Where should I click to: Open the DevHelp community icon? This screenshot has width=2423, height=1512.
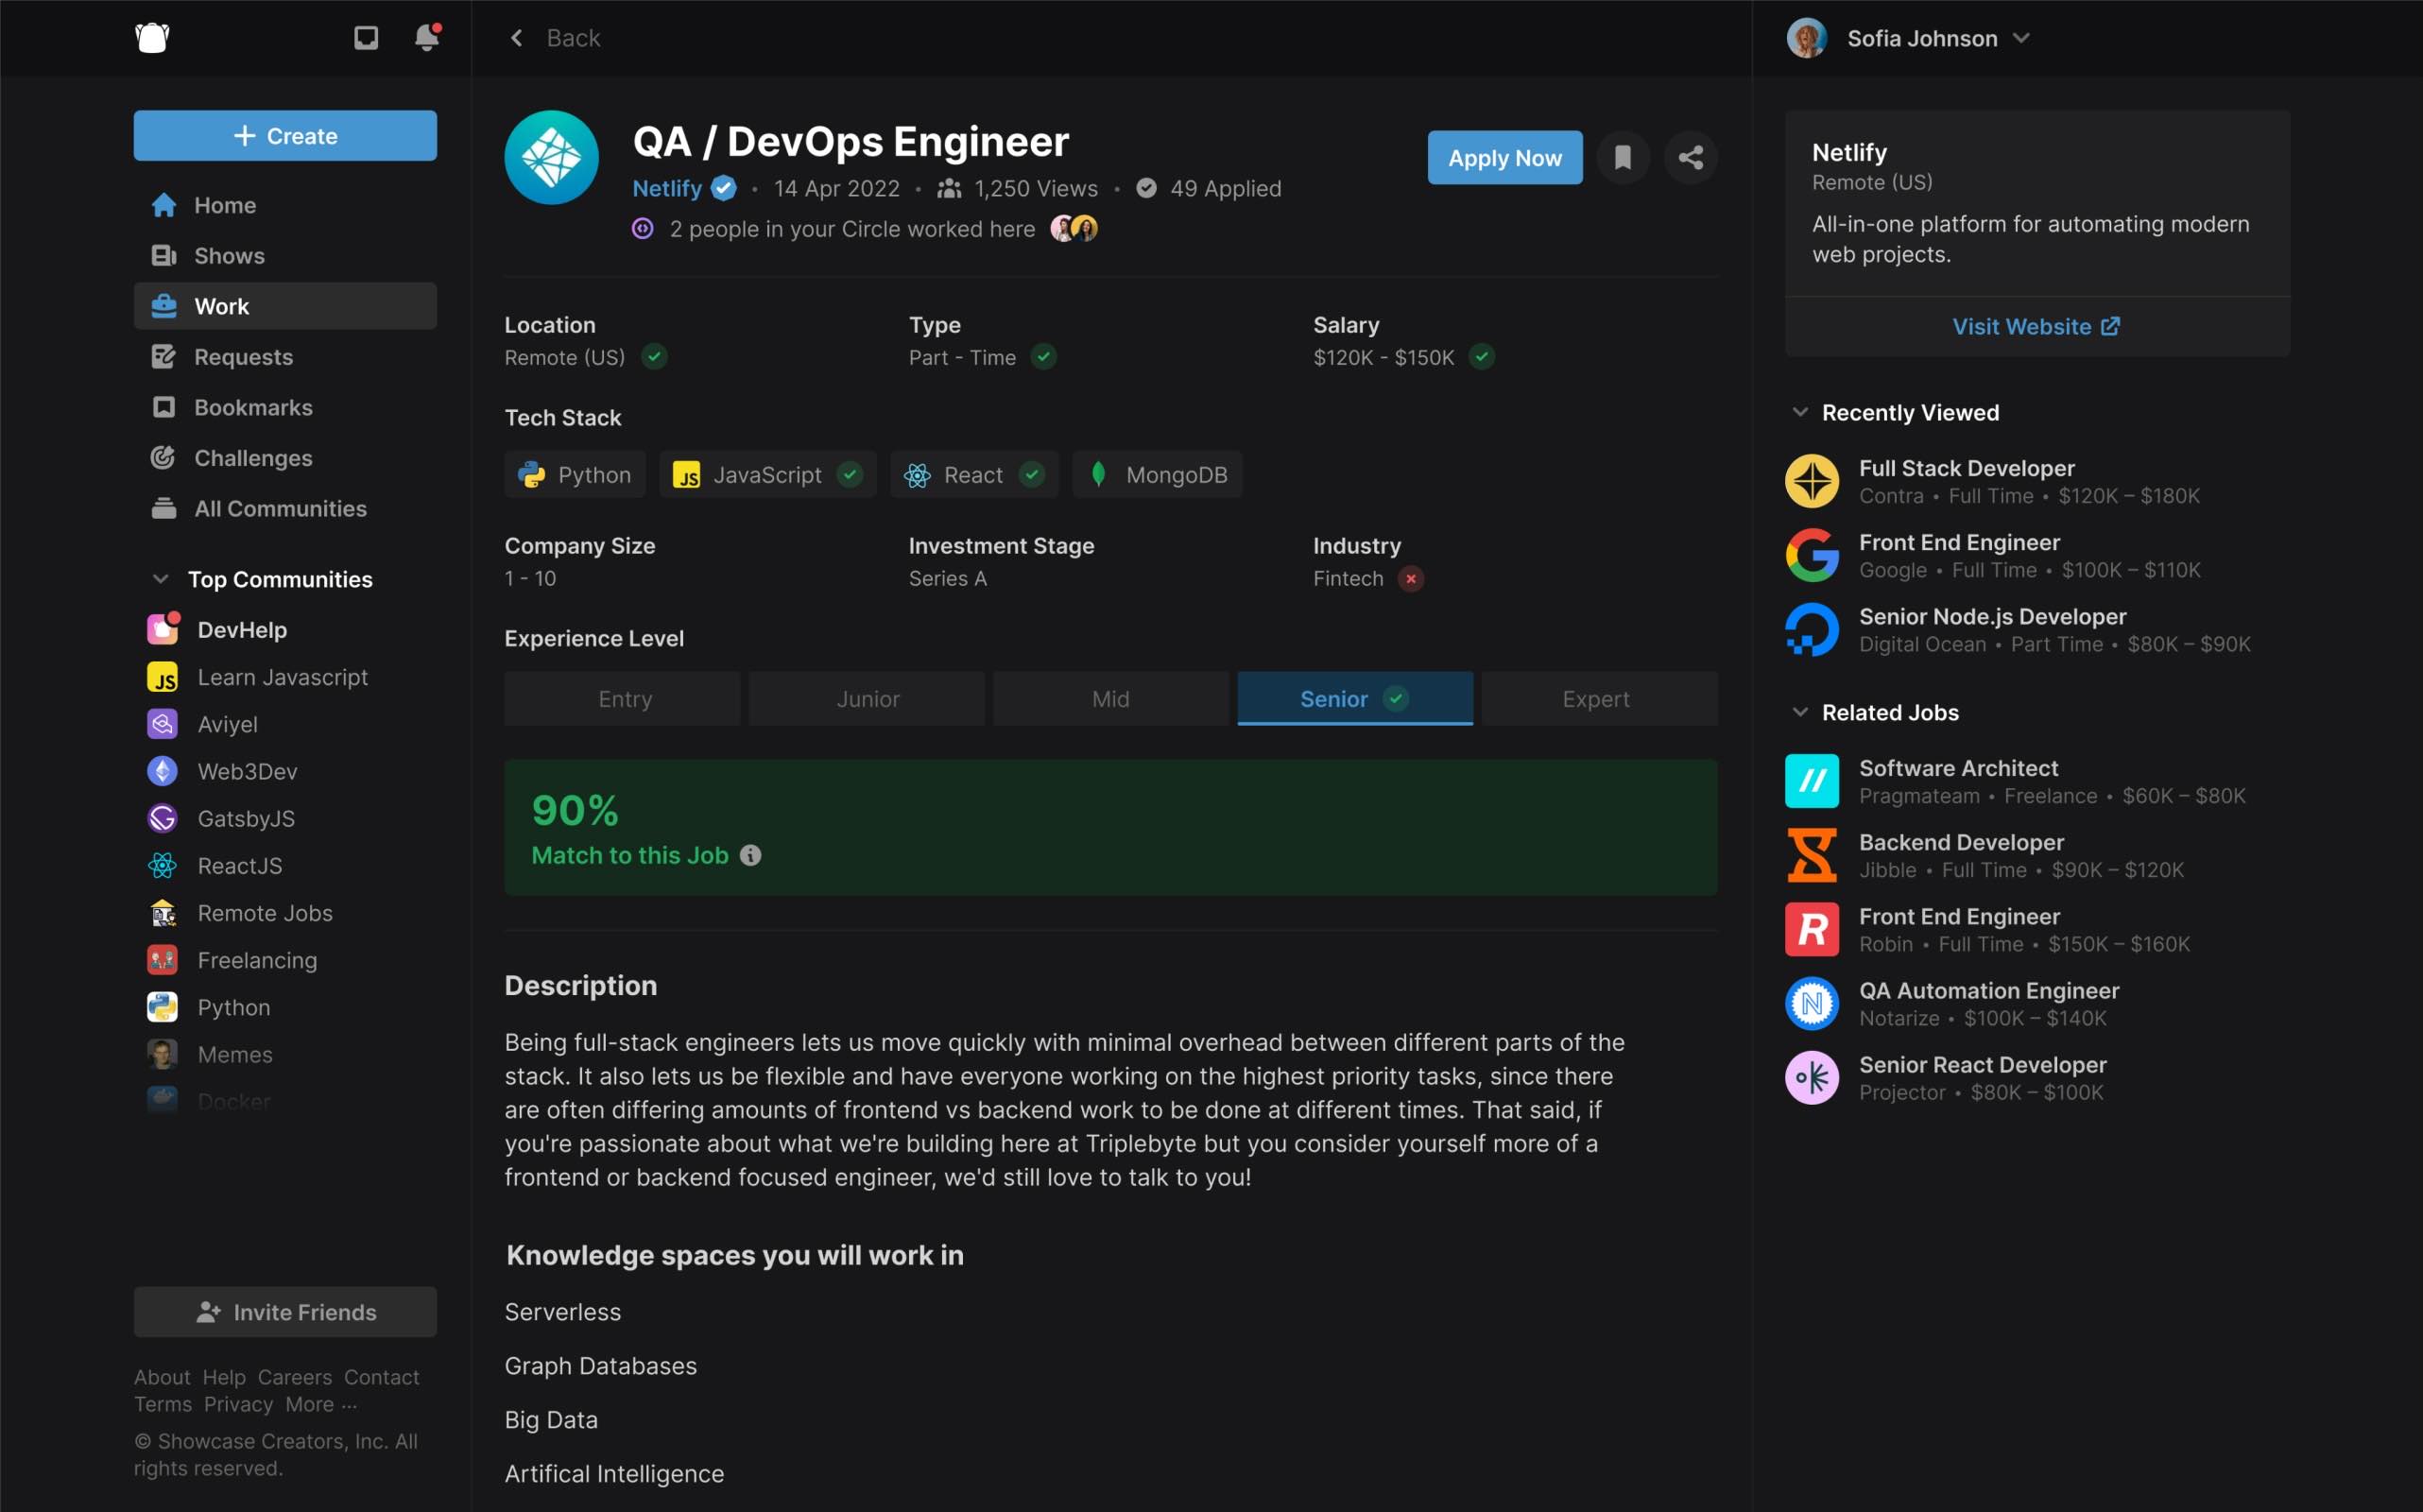(163, 629)
